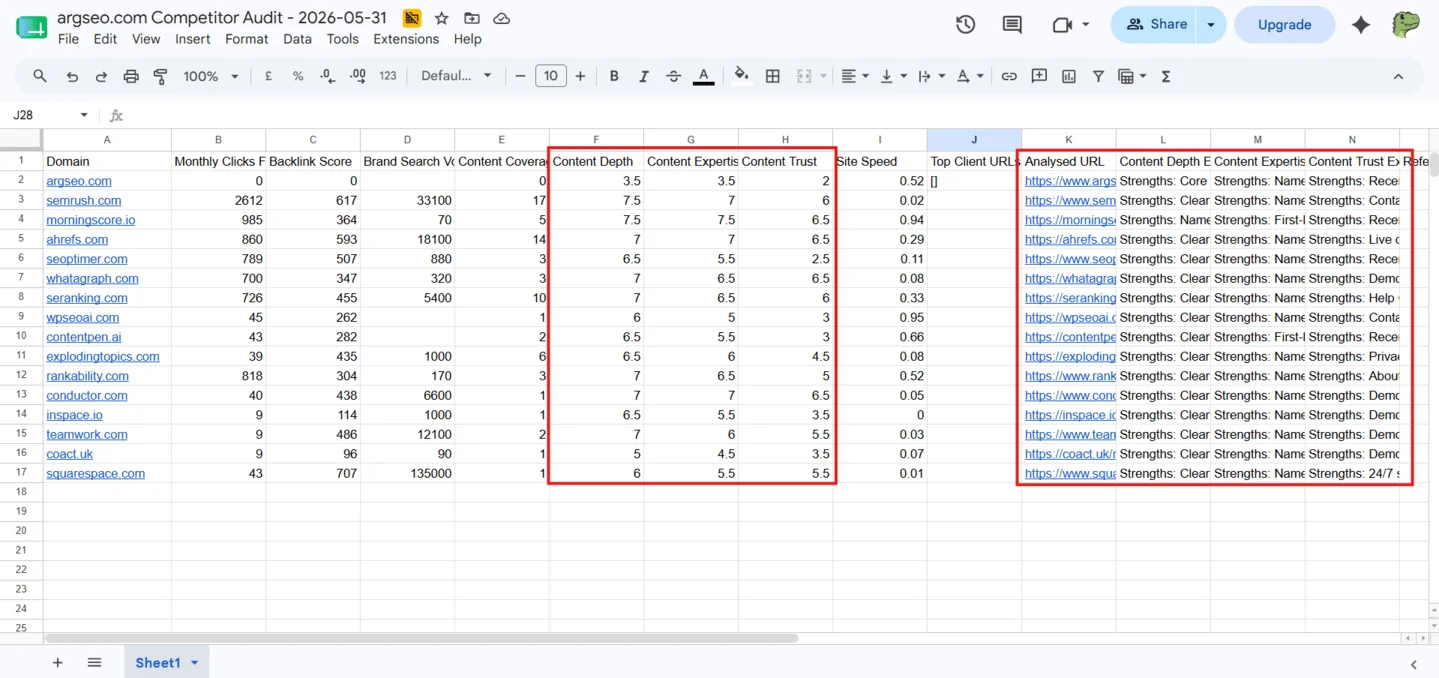This screenshot has height=678, width=1439.
Task: Open the Extensions menu
Action: pos(406,39)
